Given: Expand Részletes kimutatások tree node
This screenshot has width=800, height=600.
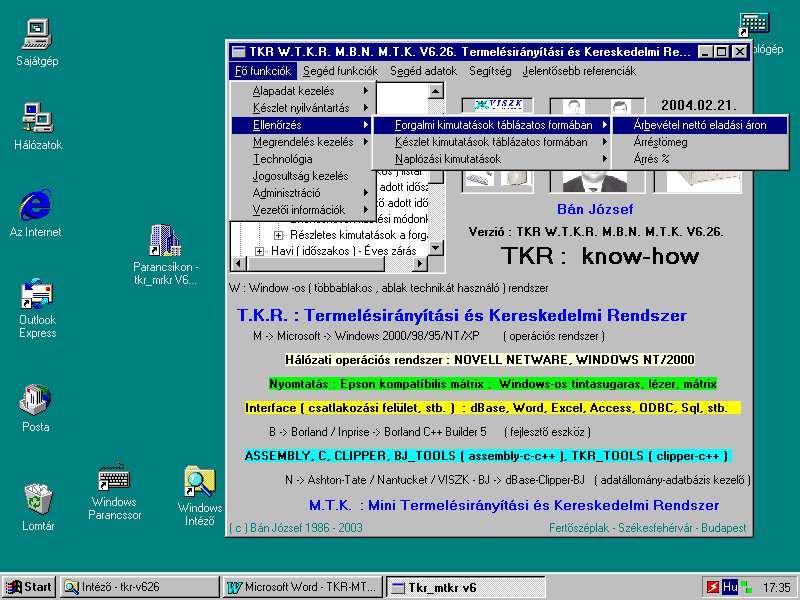Looking at the screenshot, I should [x=279, y=235].
